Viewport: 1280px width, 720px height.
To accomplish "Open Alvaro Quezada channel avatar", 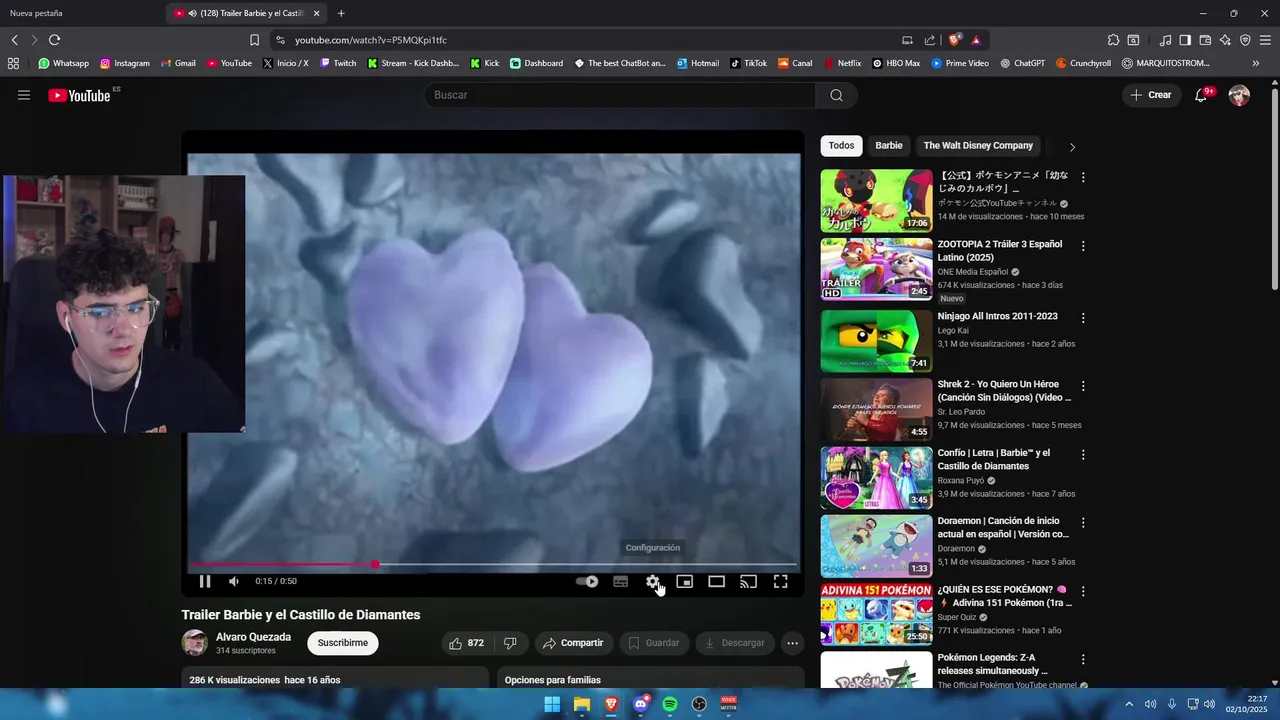I will coord(195,643).
